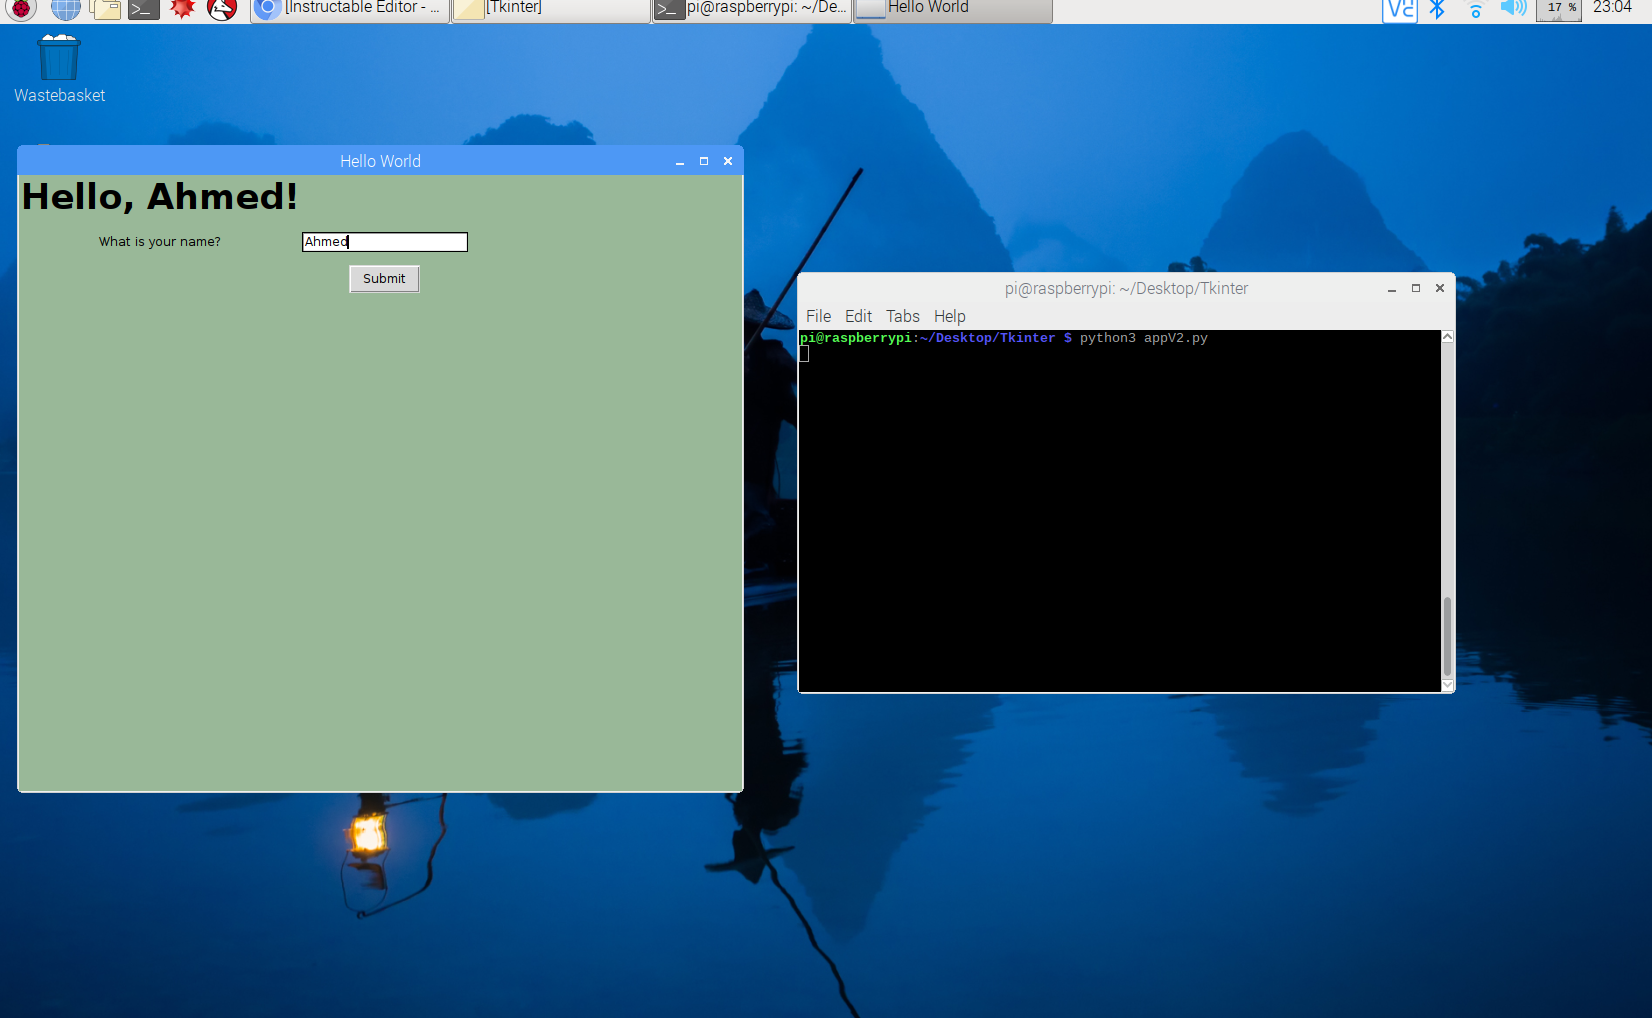Open the File Manager from the taskbar
Viewport: 1652px width, 1018px height.
click(x=104, y=10)
